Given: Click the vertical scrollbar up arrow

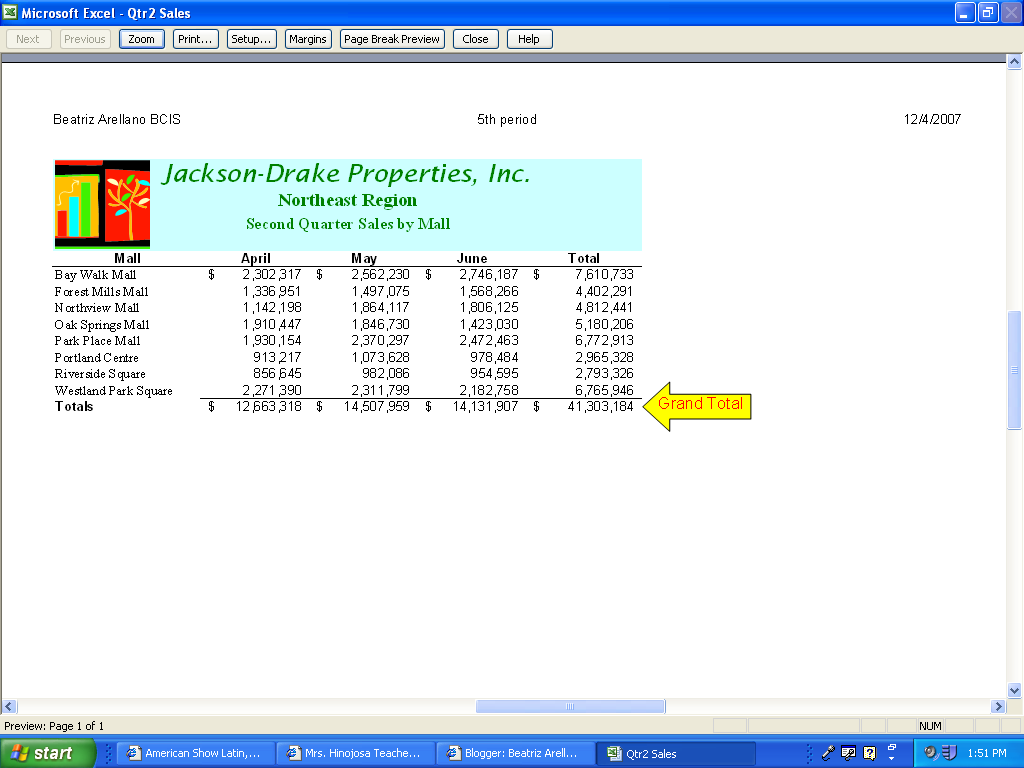Looking at the screenshot, I should 1014,61.
